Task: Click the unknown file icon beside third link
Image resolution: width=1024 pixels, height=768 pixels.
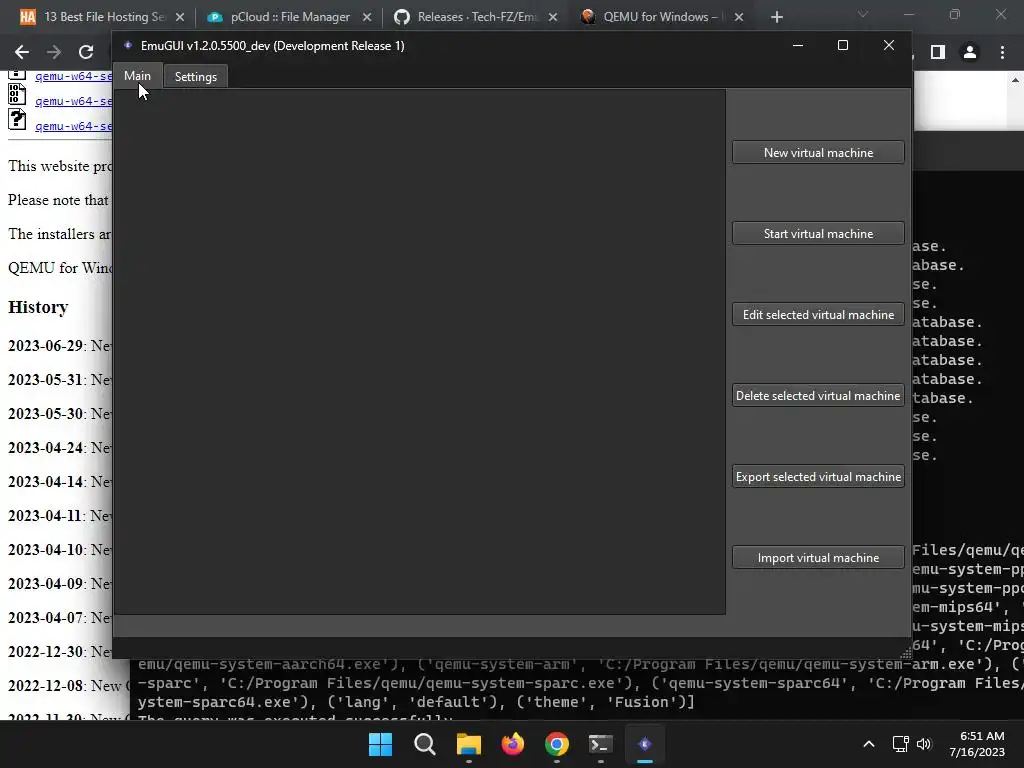Action: coord(17,120)
